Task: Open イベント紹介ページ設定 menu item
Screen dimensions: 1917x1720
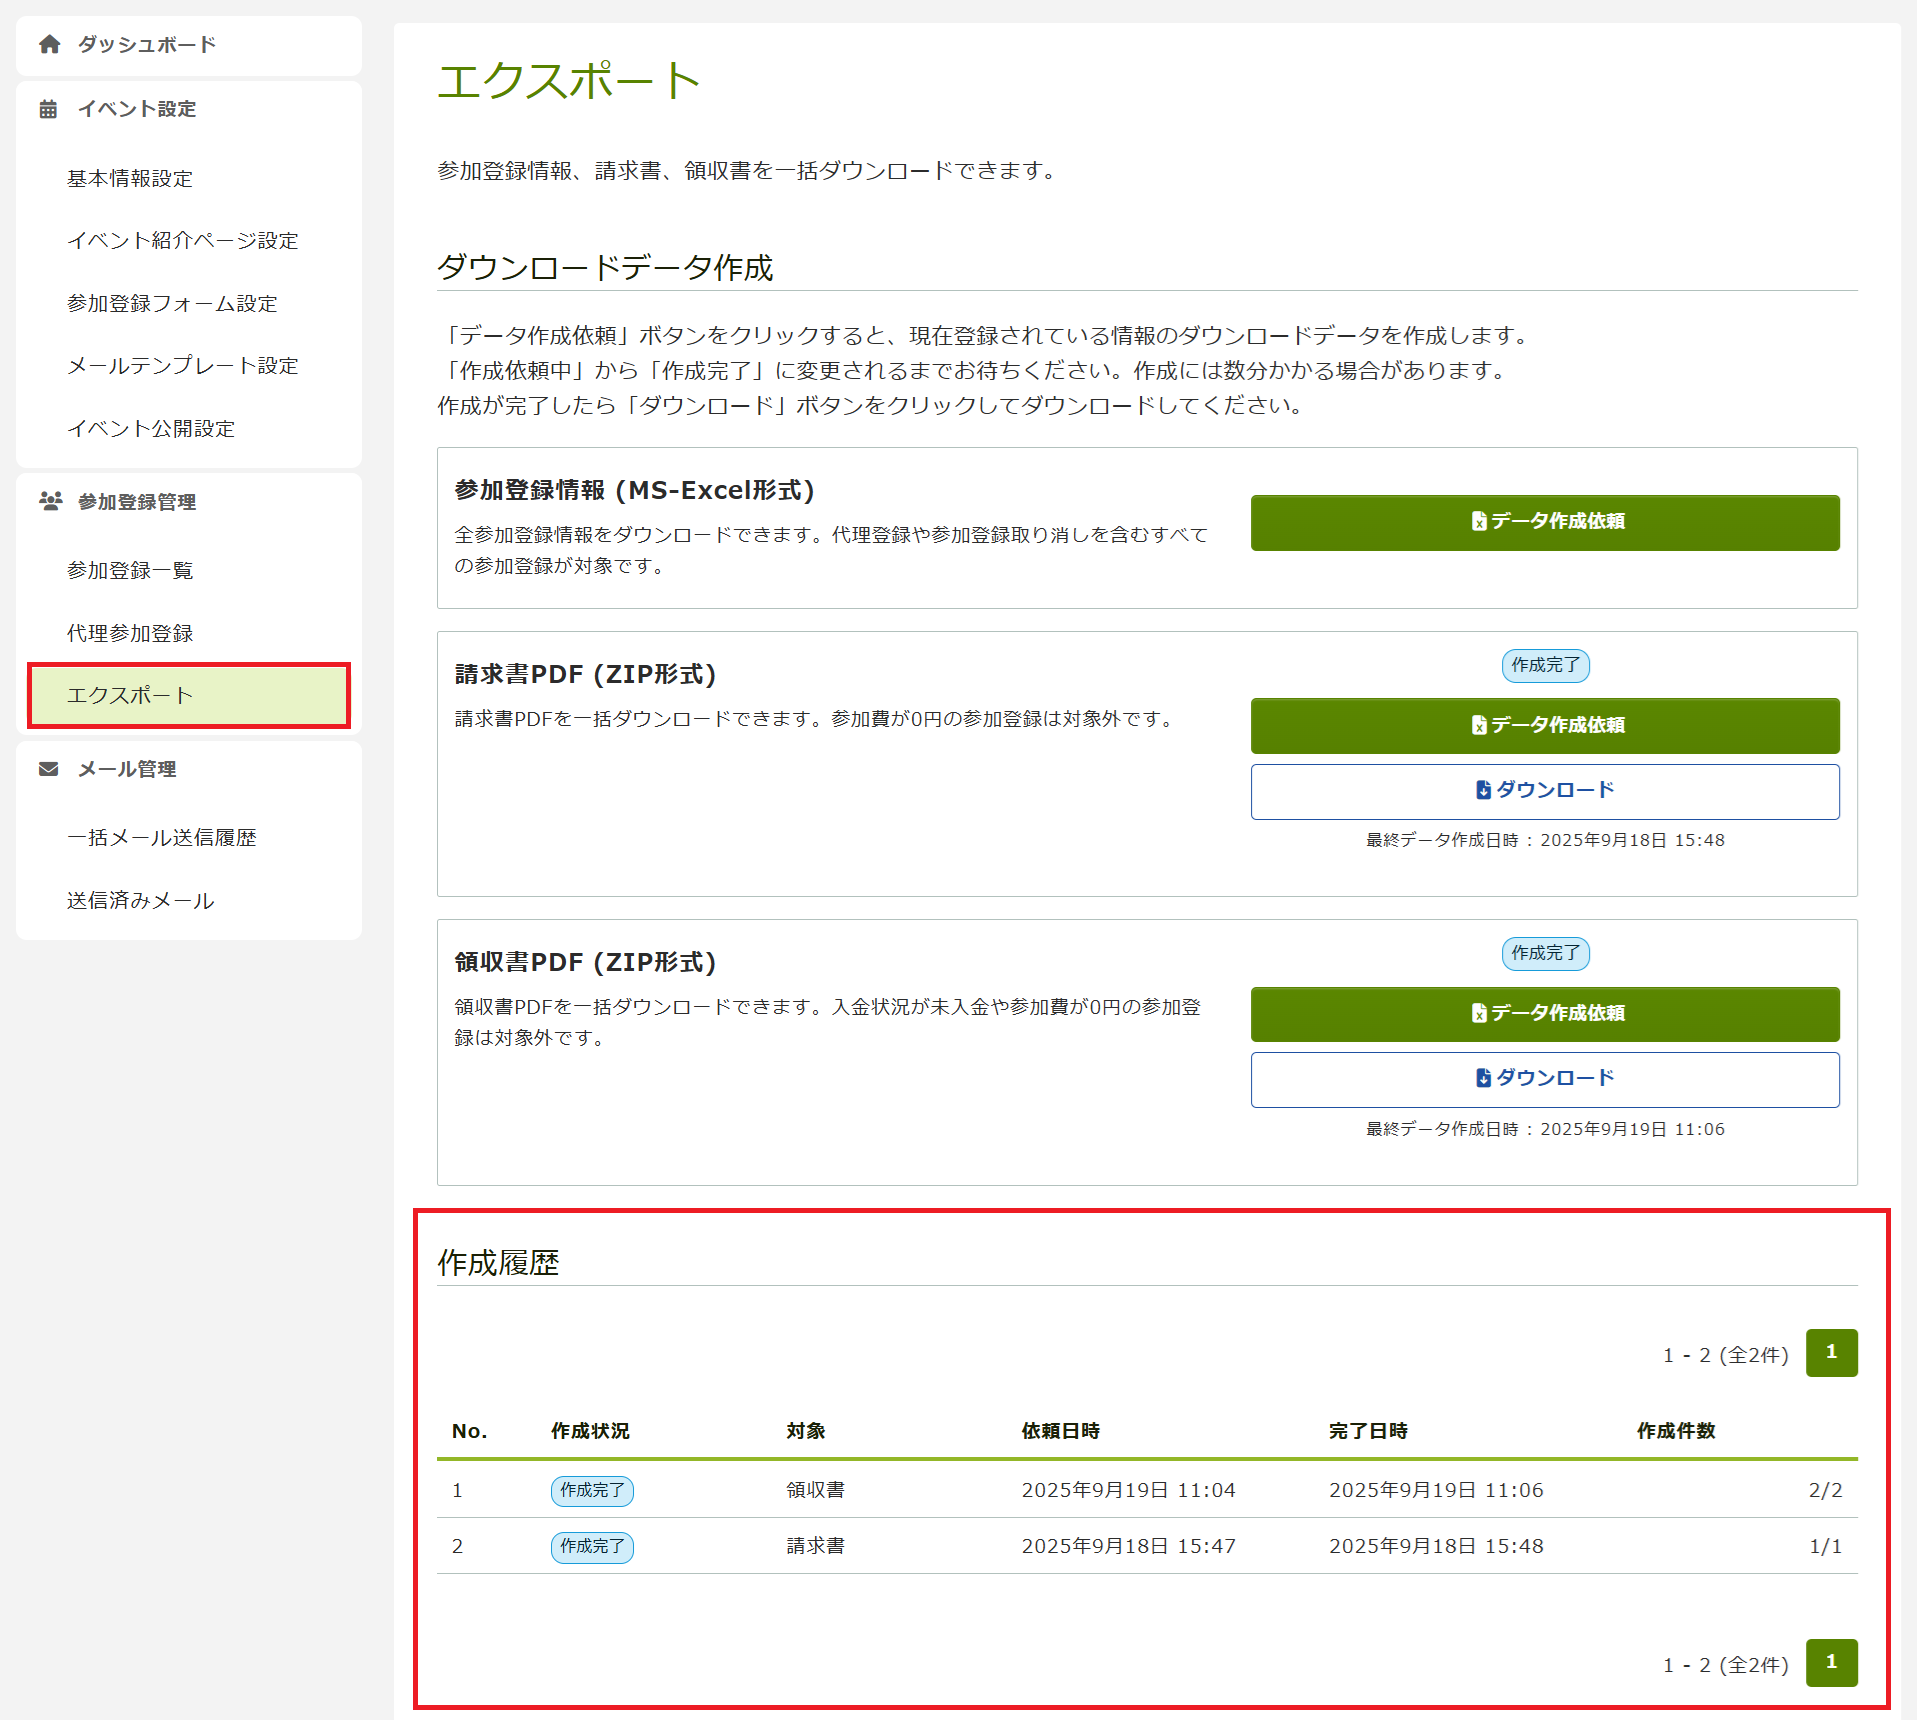Action: click(x=182, y=241)
